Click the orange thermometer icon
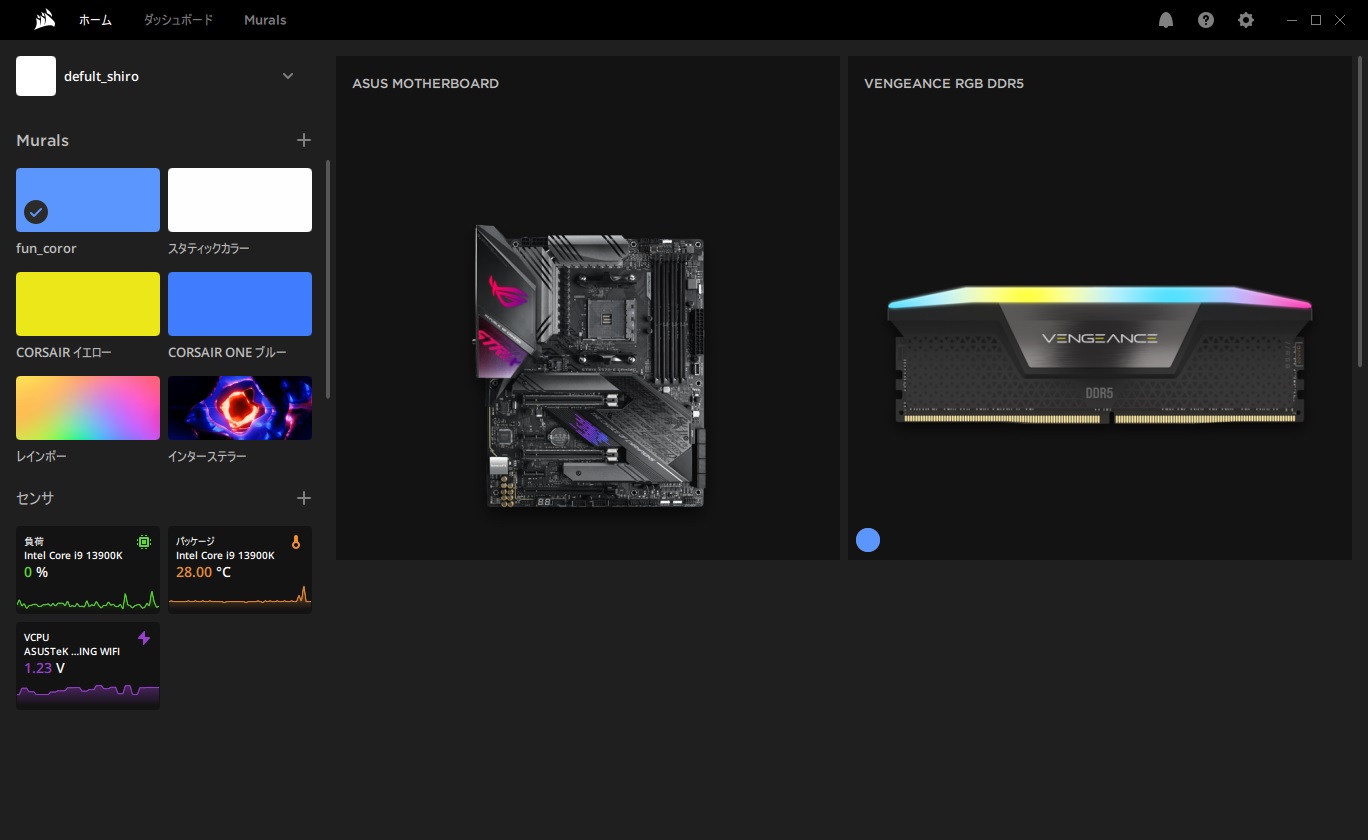Image resolution: width=1368 pixels, height=840 pixels. [x=296, y=542]
